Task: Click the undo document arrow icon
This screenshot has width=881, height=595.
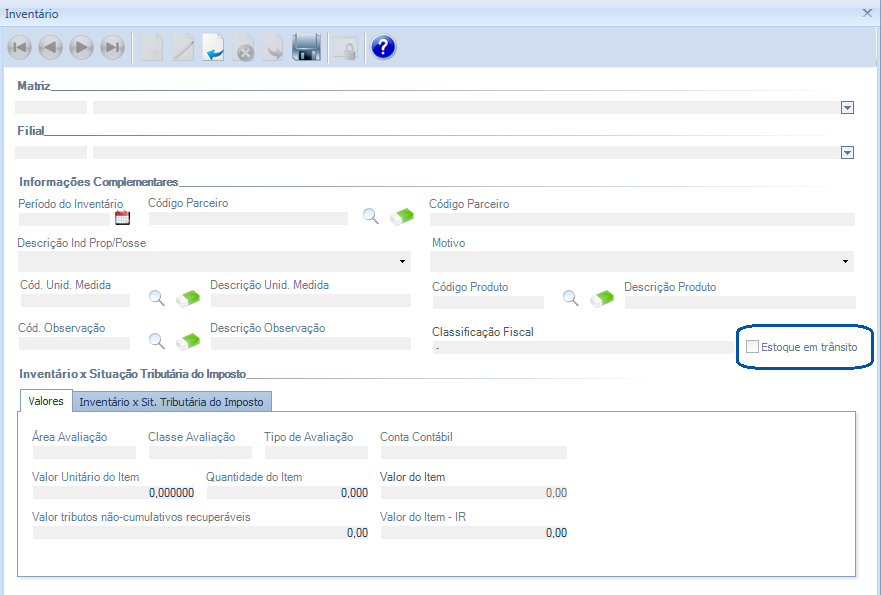Action: tap(213, 47)
